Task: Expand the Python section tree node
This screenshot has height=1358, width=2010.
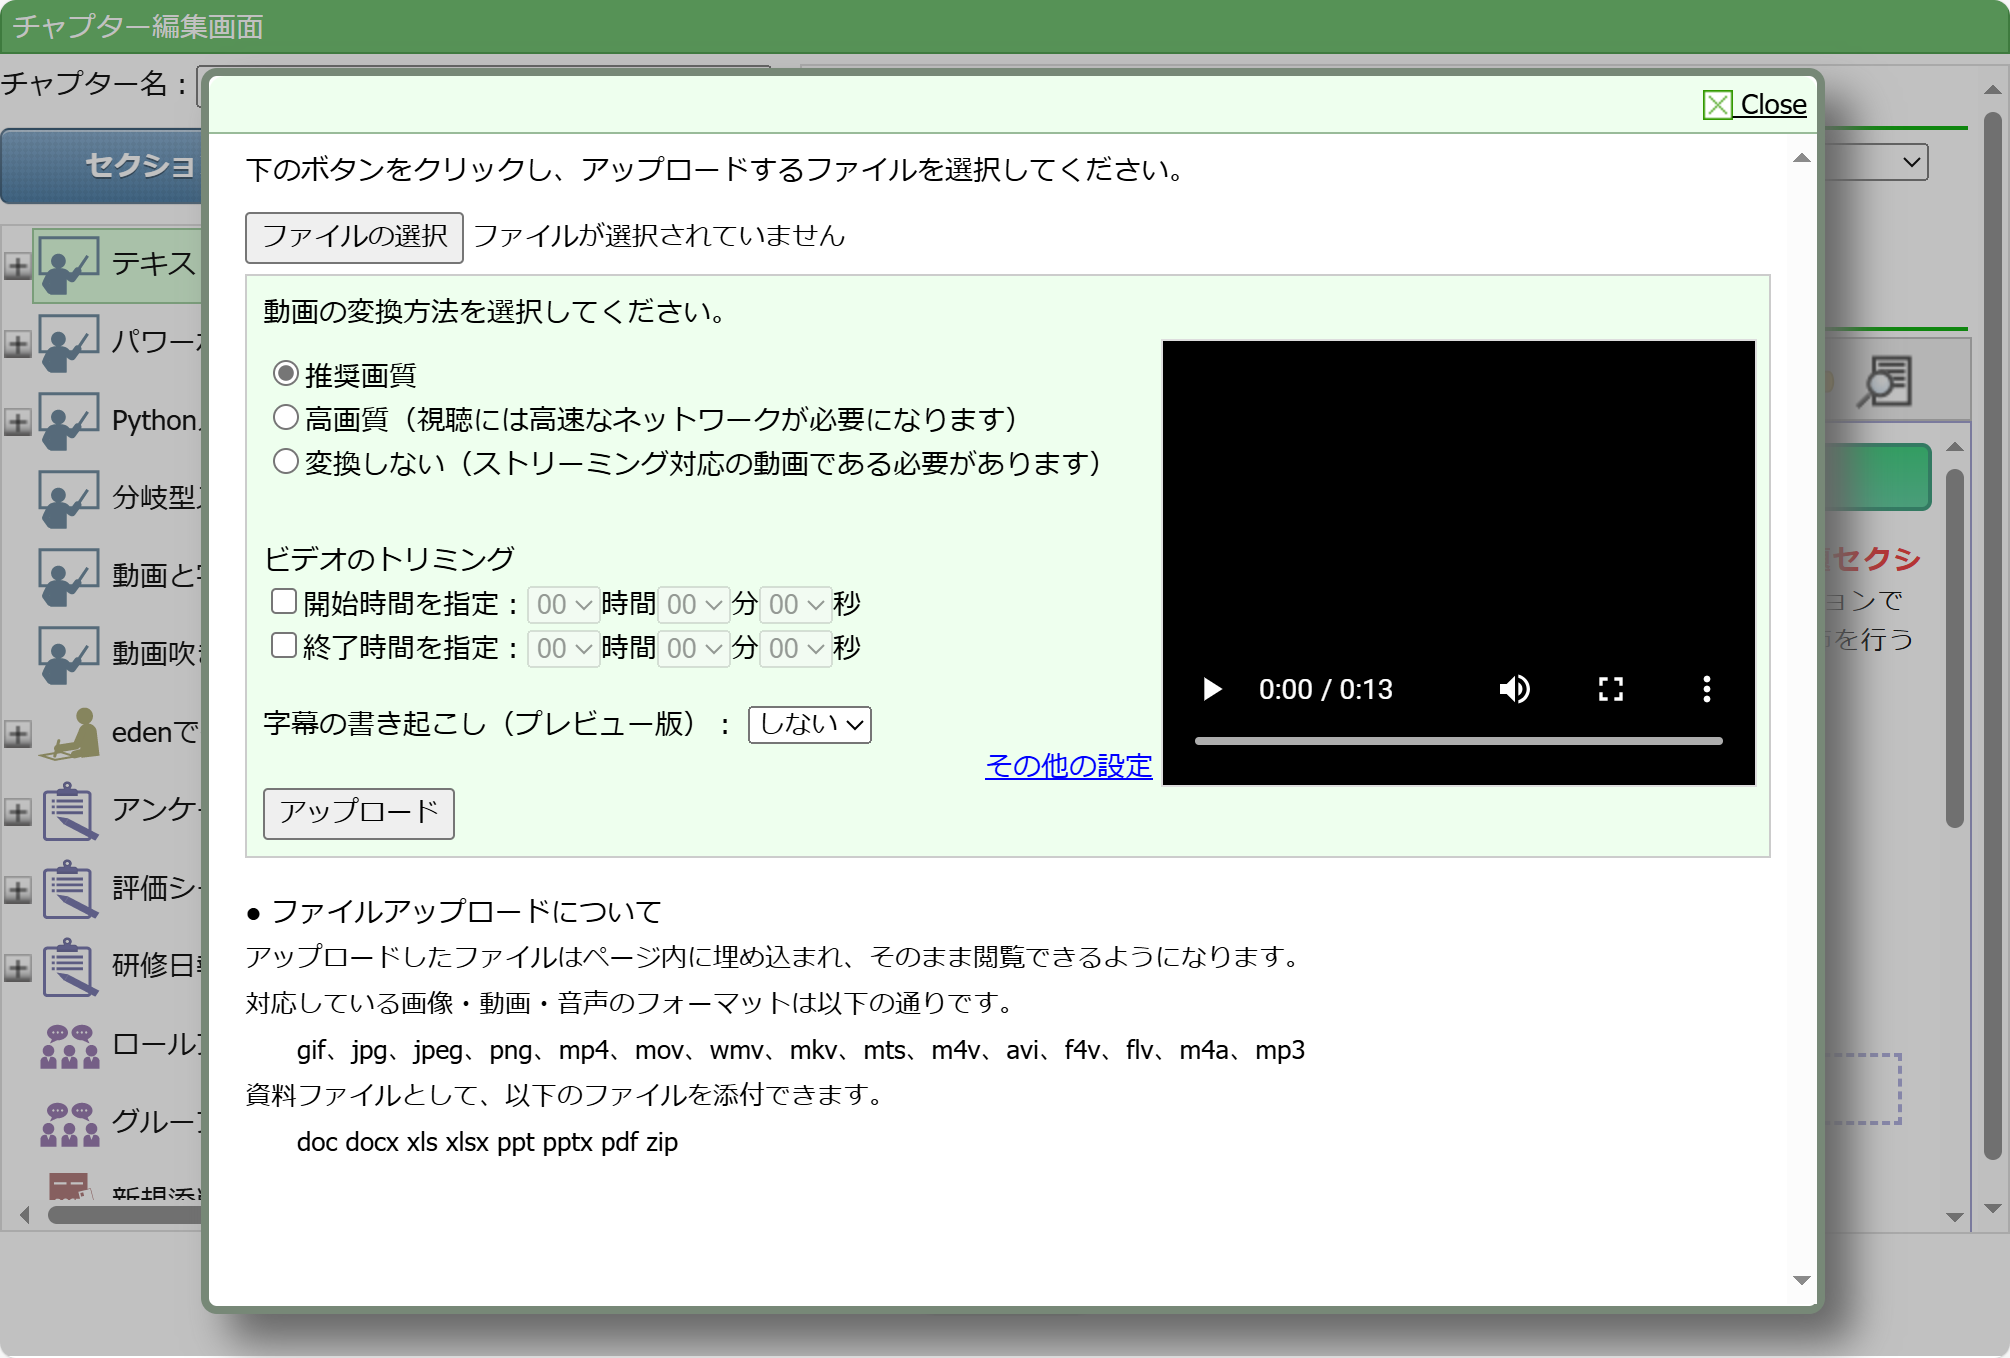Action: (x=17, y=422)
